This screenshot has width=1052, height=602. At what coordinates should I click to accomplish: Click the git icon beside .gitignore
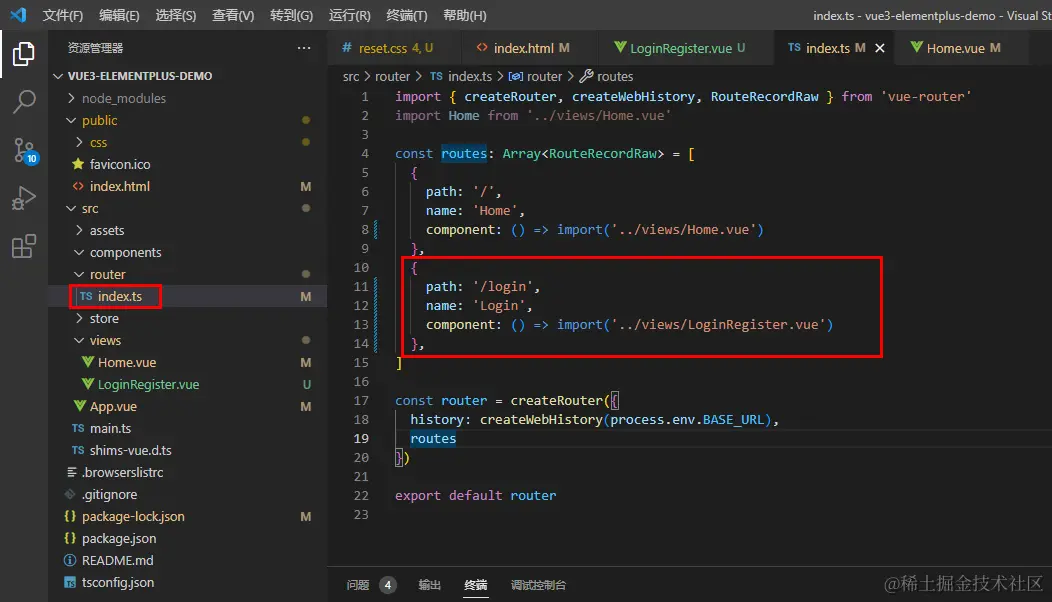[x=70, y=494]
